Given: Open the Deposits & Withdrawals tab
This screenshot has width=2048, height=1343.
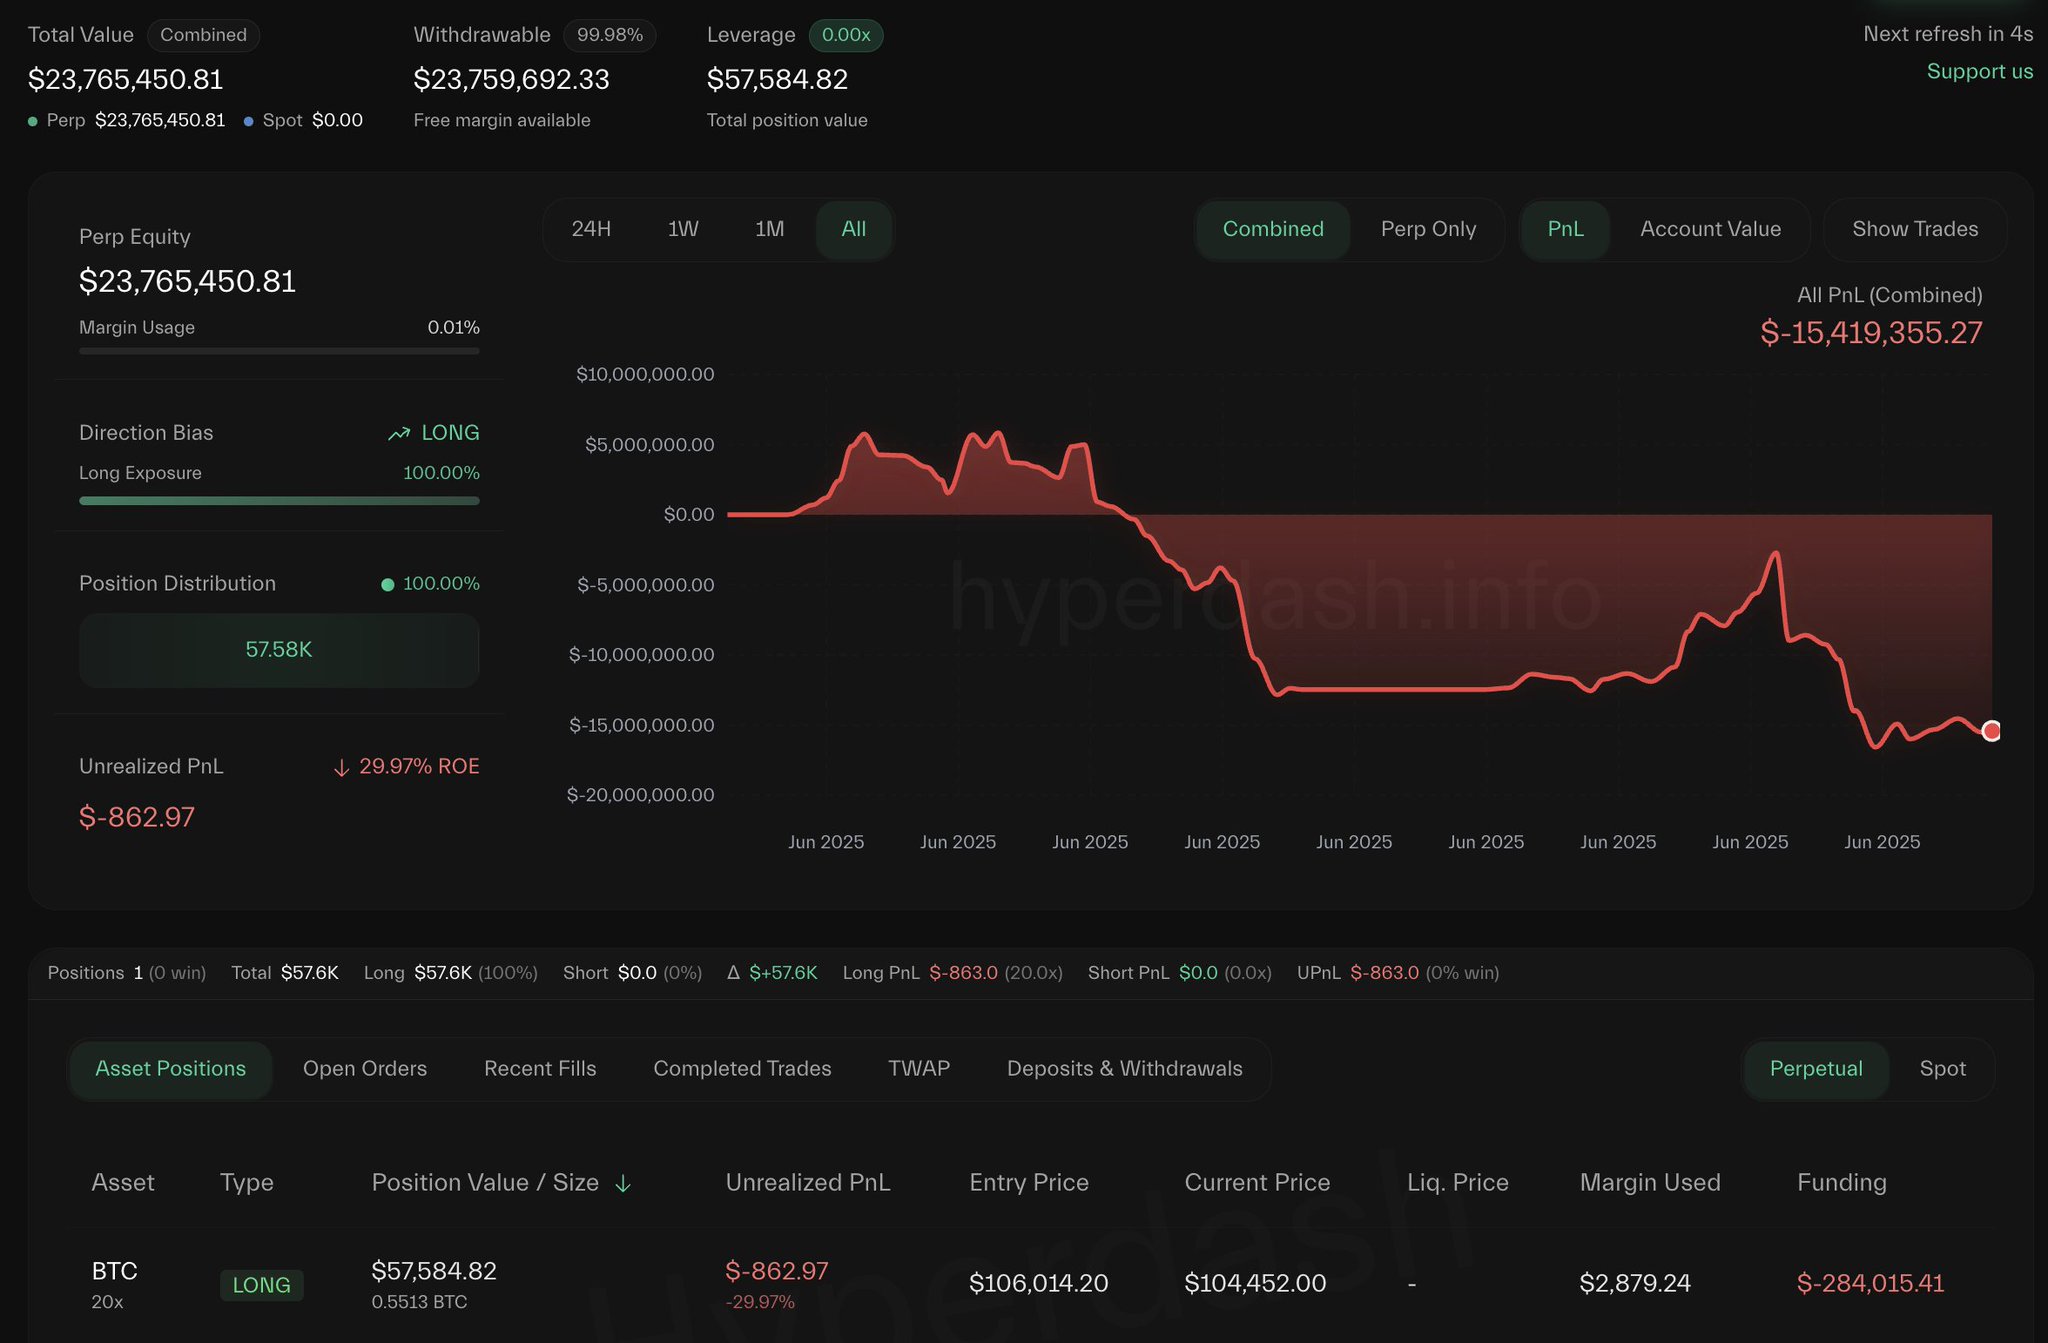Looking at the screenshot, I should pyautogui.click(x=1125, y=1069).
